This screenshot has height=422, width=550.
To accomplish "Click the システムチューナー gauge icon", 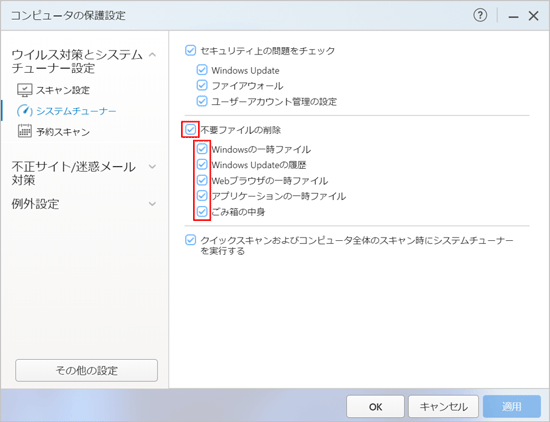I will pyautogui.click(x=25, y=111).
